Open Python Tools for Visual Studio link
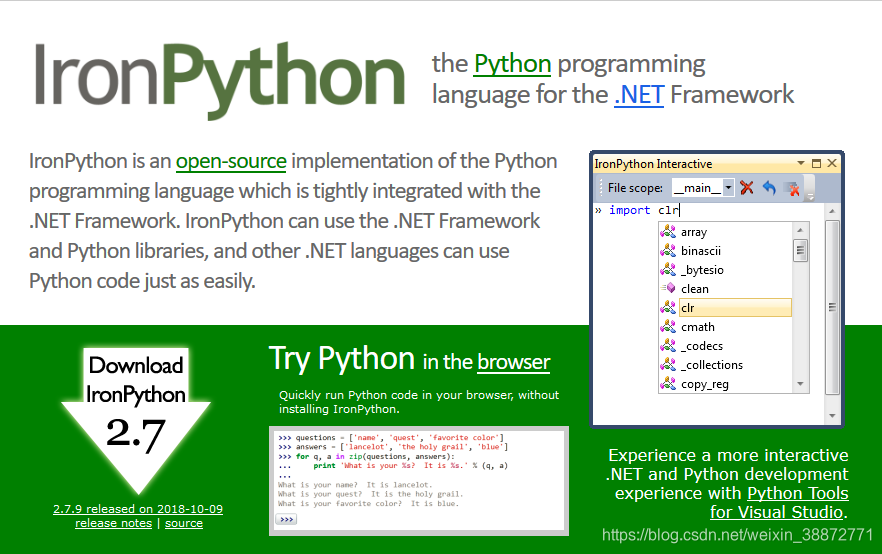882x554 pixels. pyautogui.click(x=779, y=502)
